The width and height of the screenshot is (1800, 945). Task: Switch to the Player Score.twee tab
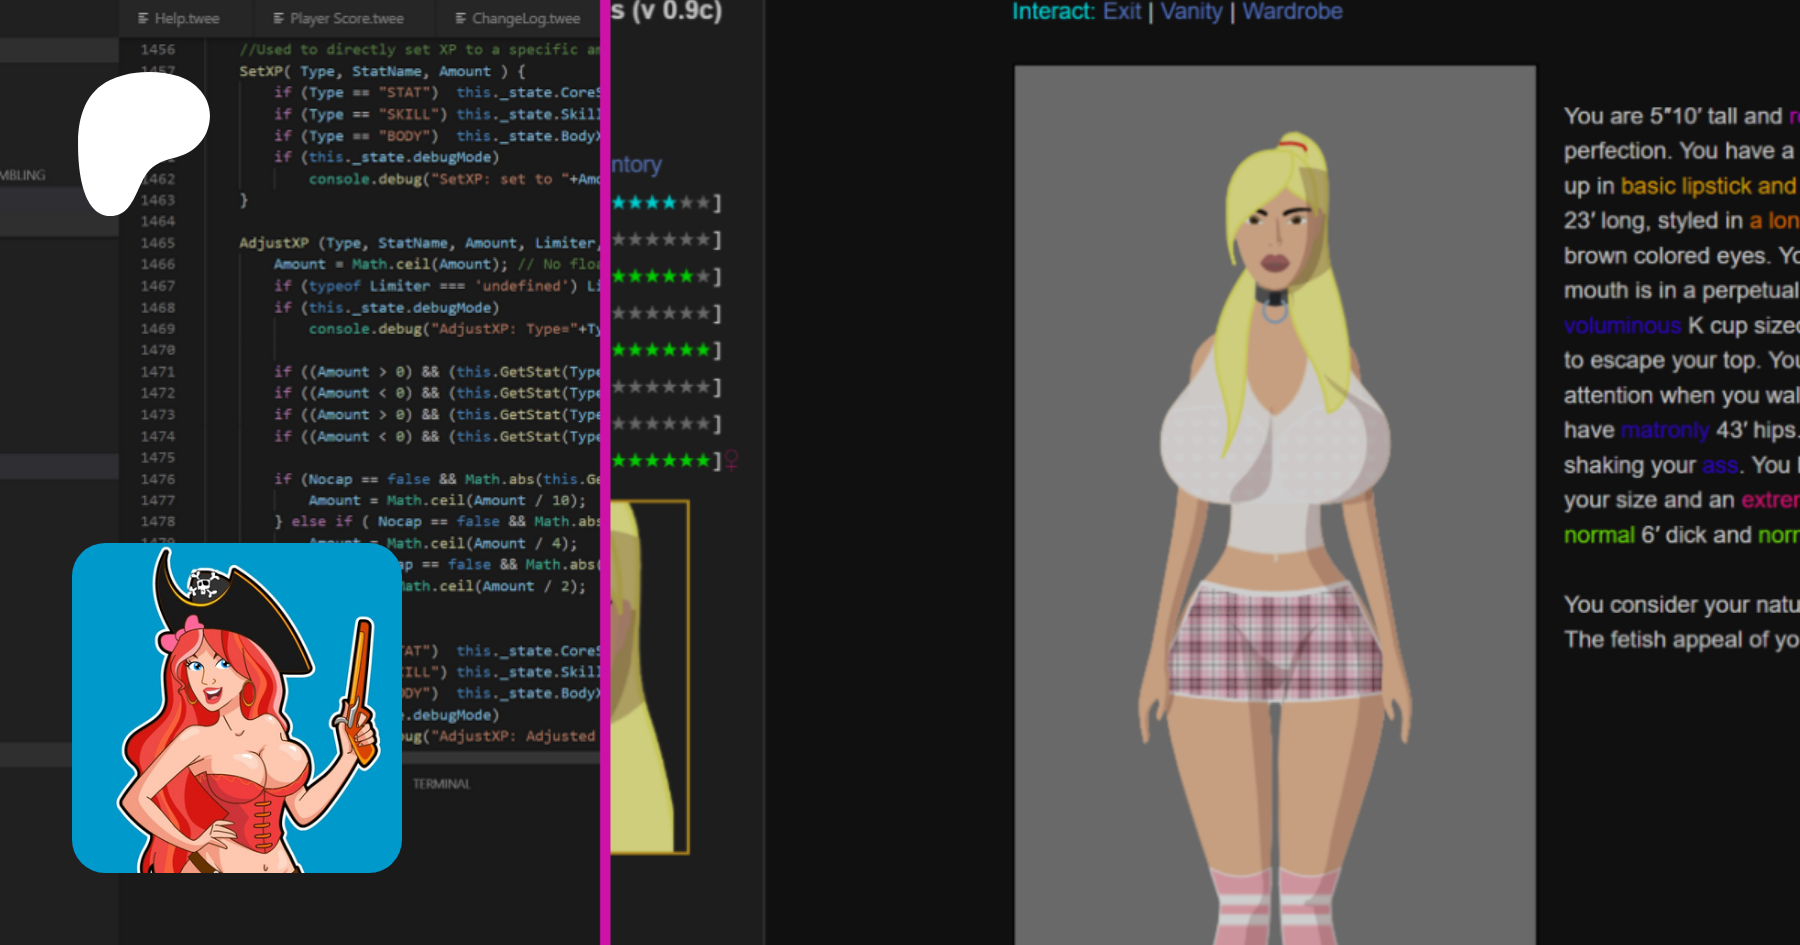[338, 18]
